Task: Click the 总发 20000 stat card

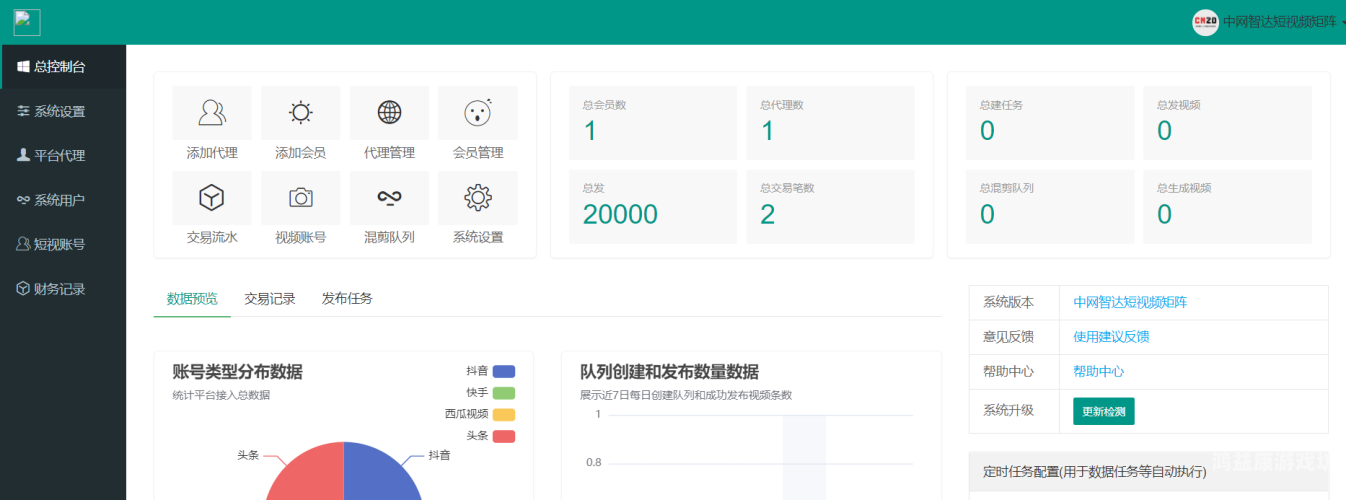Action: coord(653,206)
